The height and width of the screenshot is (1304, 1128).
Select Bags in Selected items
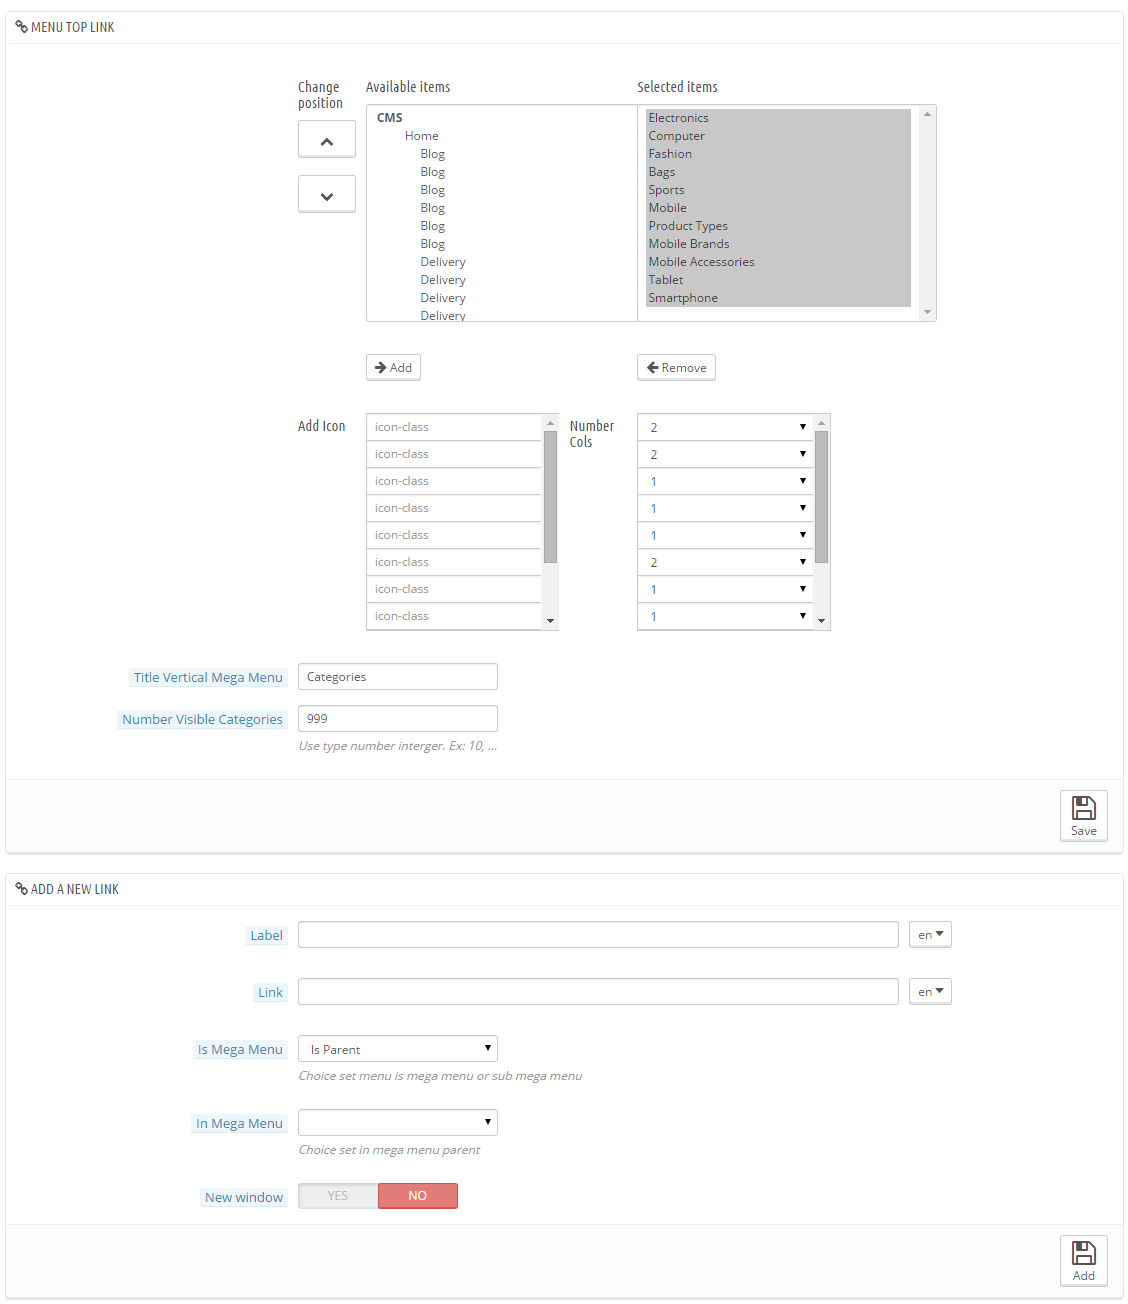tap(778, 172)
